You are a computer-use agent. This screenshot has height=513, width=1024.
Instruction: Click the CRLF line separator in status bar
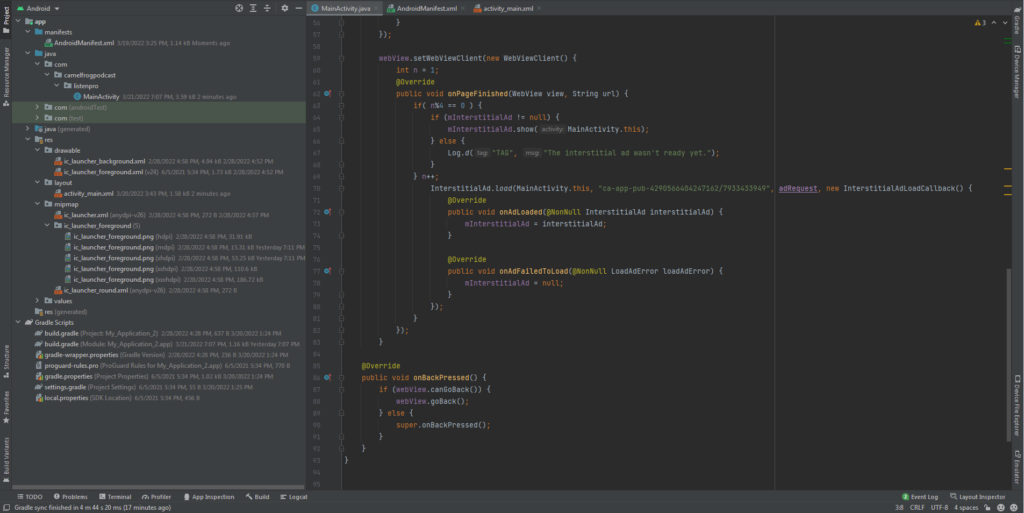916,508
